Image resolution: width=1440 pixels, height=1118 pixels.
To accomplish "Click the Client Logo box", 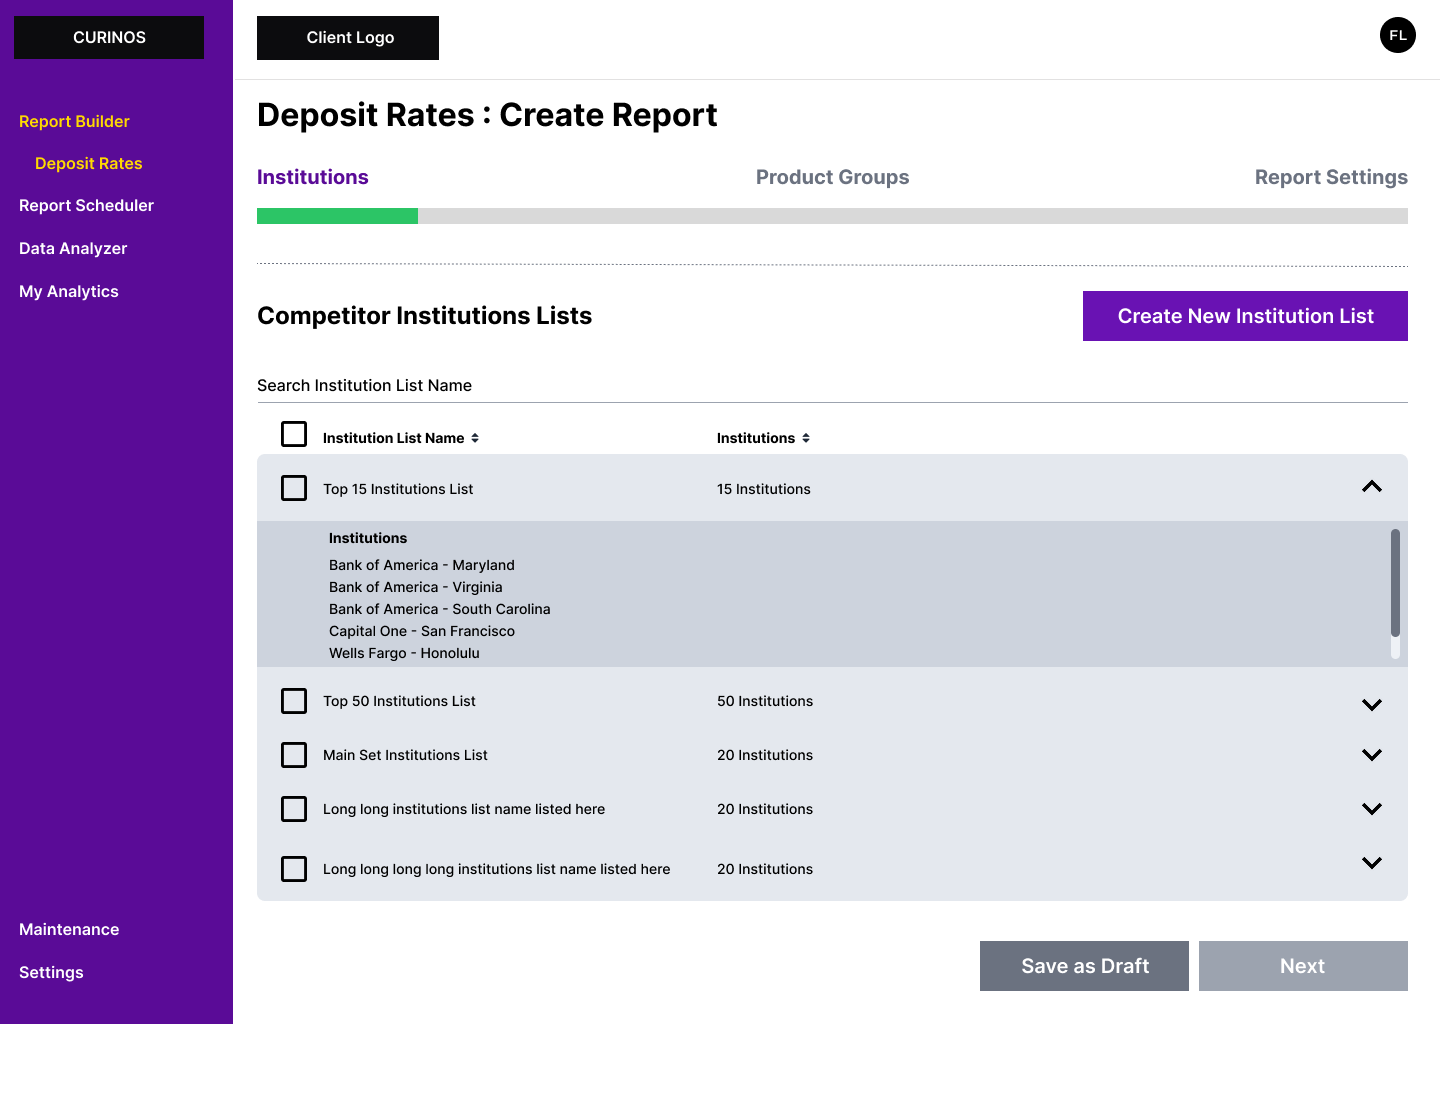I will tap(348, 38).
